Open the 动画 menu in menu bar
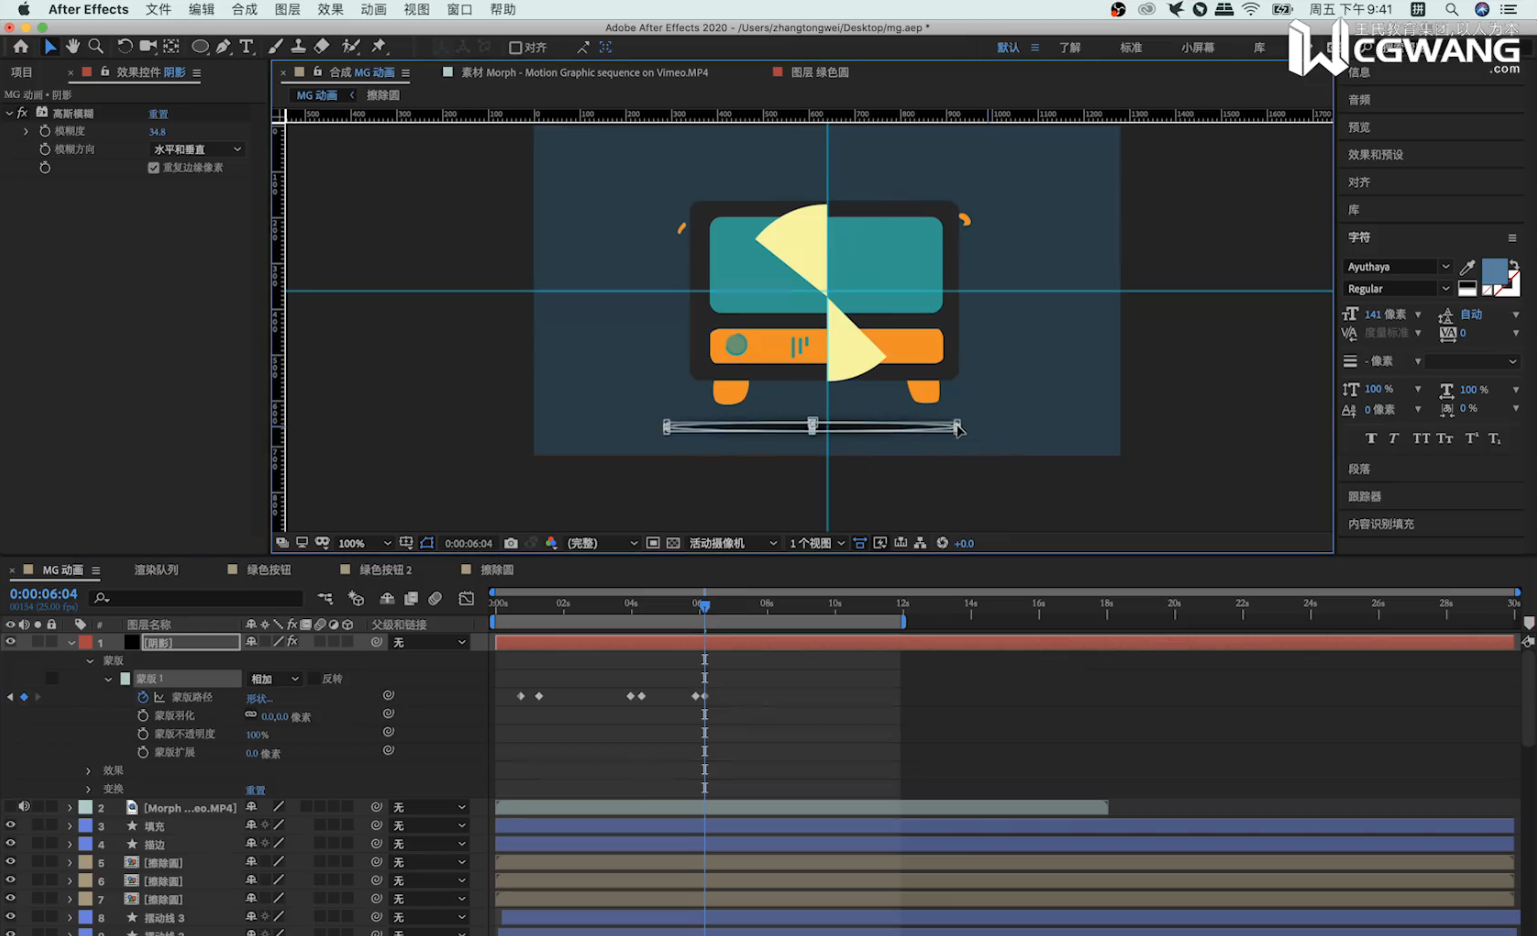This screenshot has height=936, width=1537. [373, 10]
